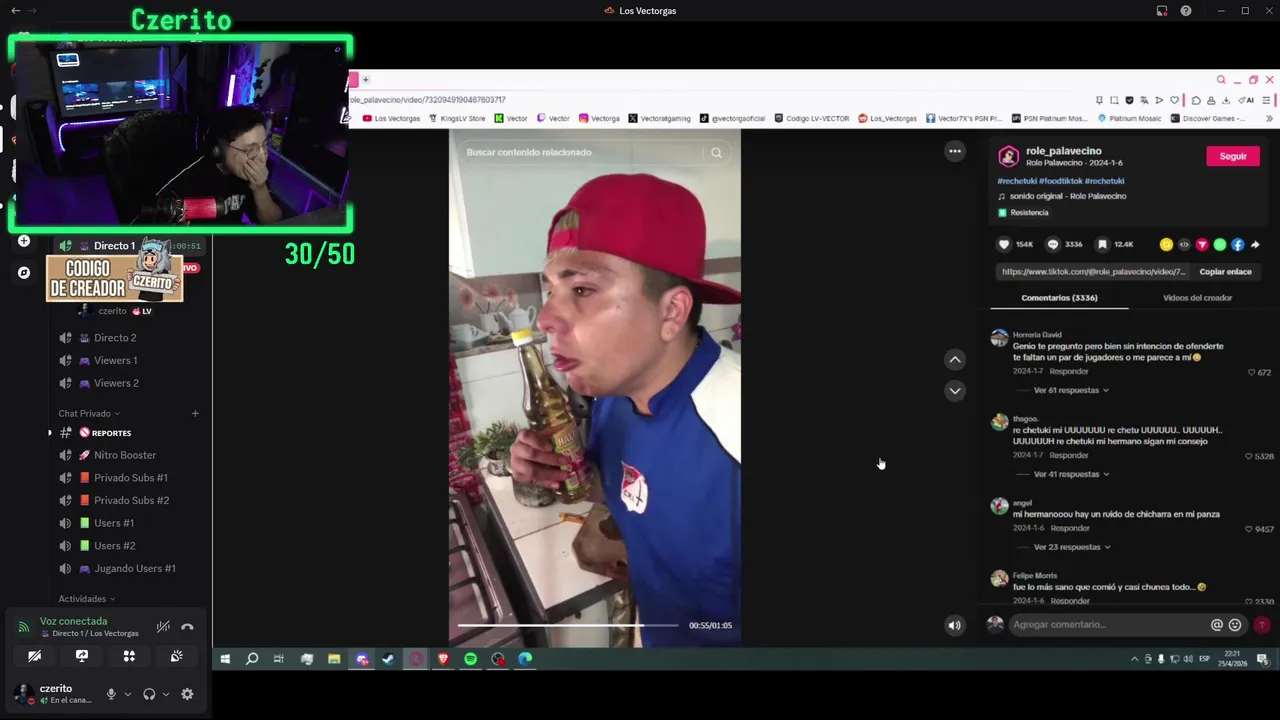The image size is (1280, 720).
Task: Mute the TikTok video volume
Action: pyautogui.click(x=954, y=626)
